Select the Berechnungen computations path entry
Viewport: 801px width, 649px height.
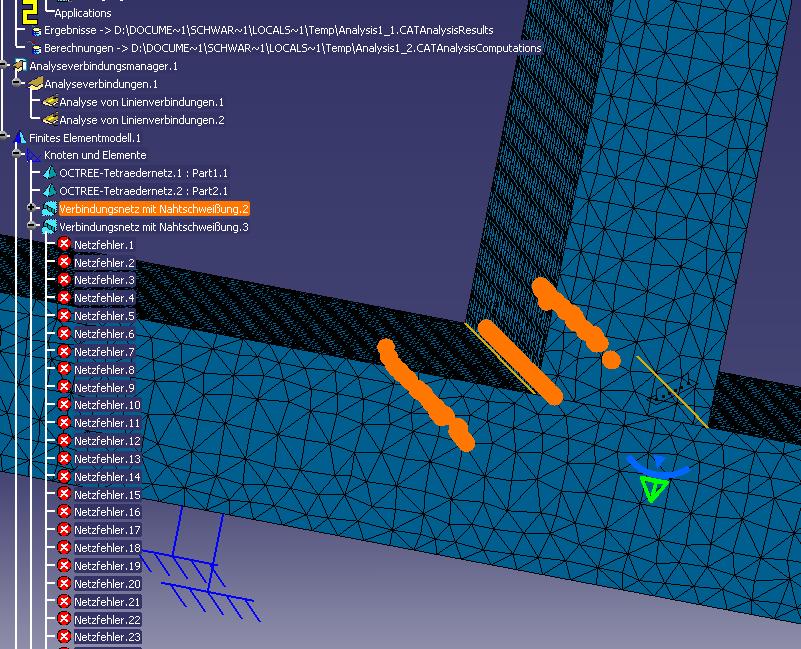tap(293, 48)
